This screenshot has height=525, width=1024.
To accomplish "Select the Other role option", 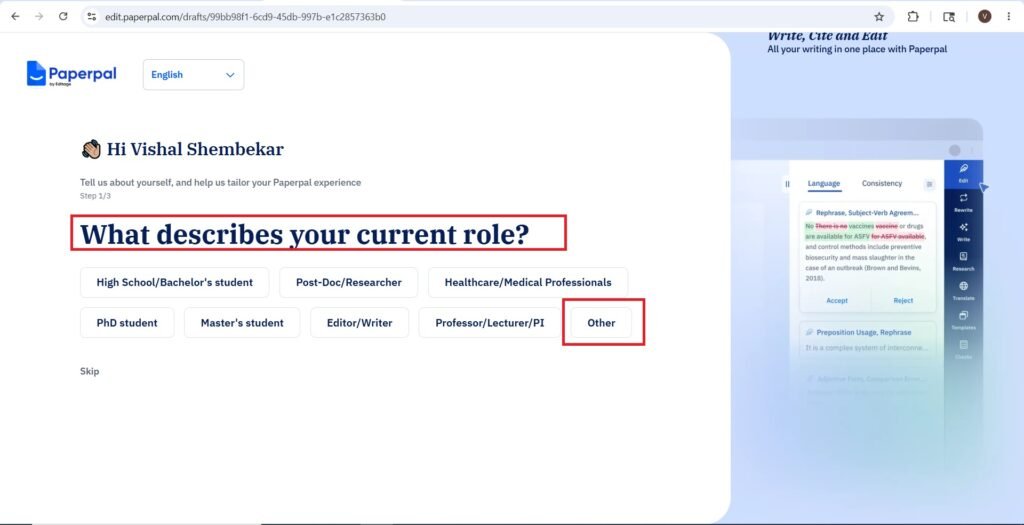I will point(601,323).
